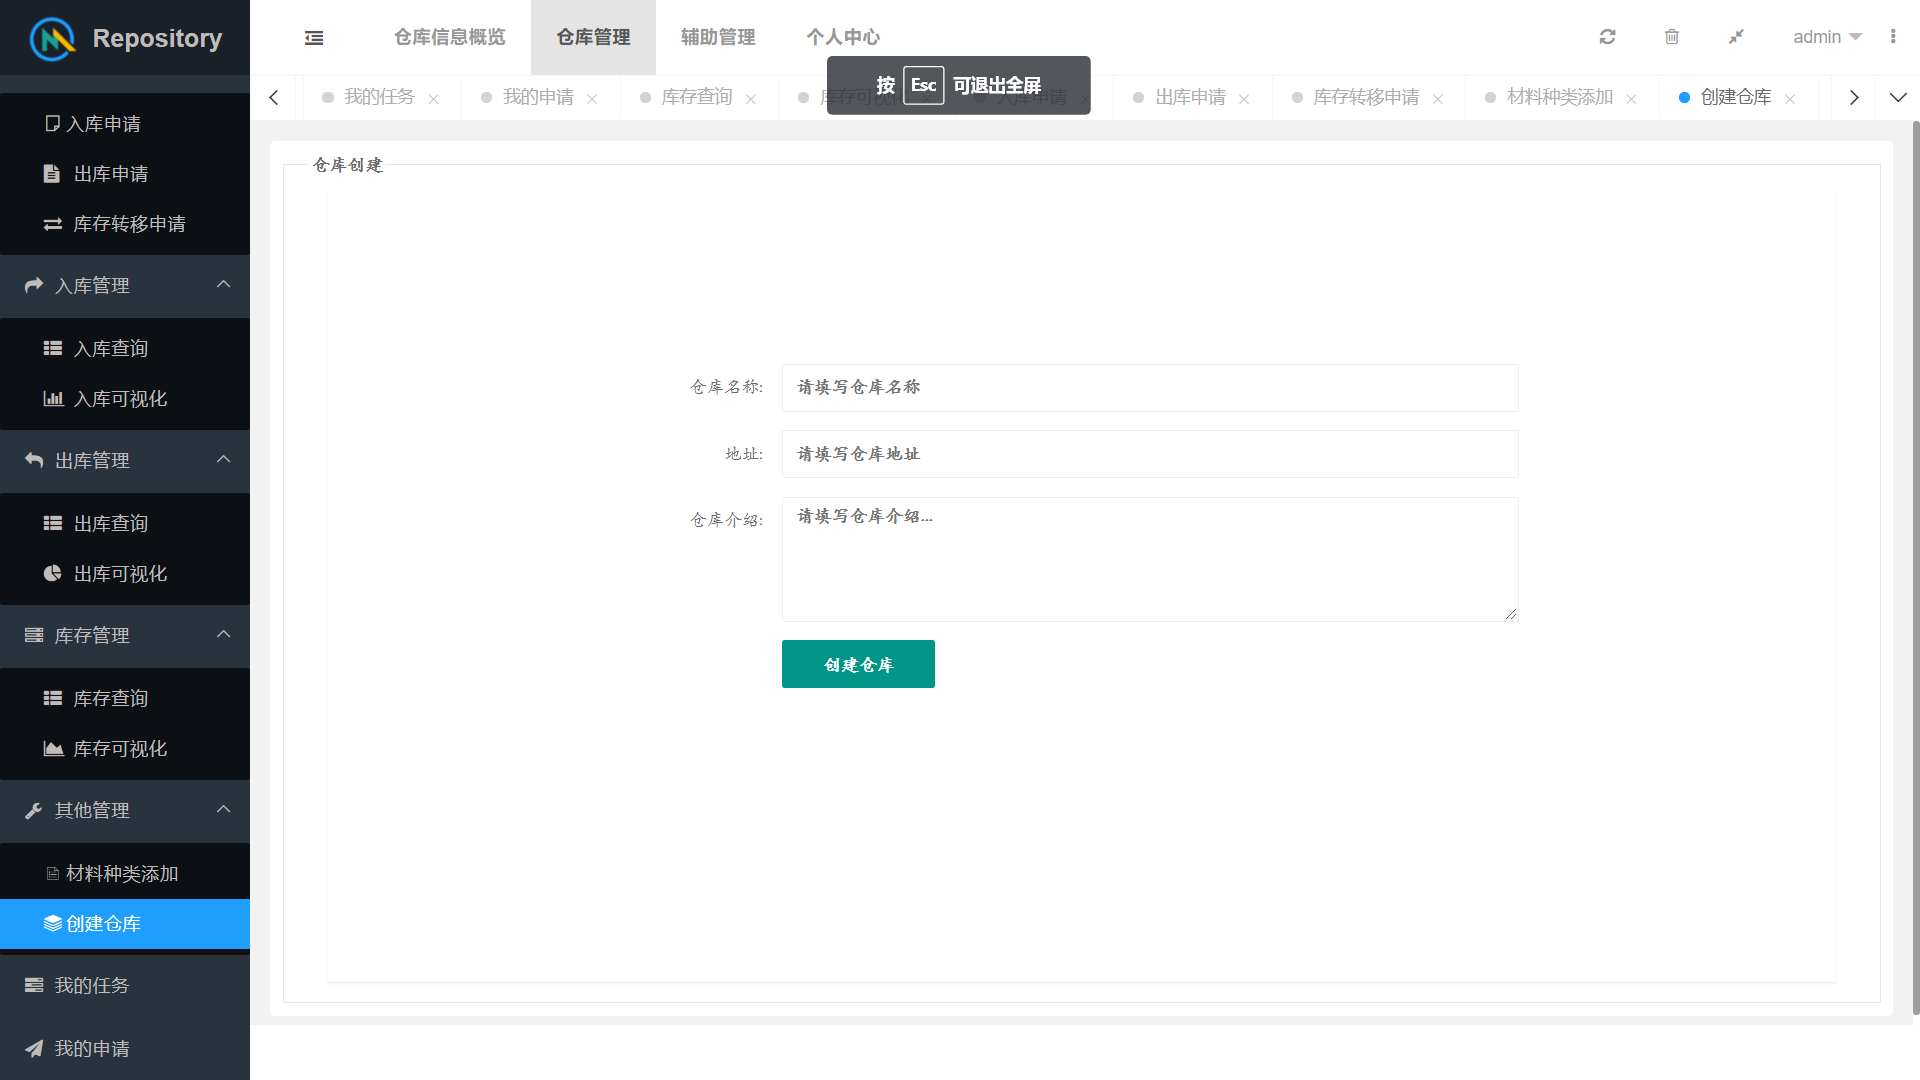The width and height of the screenshot is (1920, 1080).
Task: Open the tab options dropdown chevron
Action: pyautogui.click(x=1898, y=97)
